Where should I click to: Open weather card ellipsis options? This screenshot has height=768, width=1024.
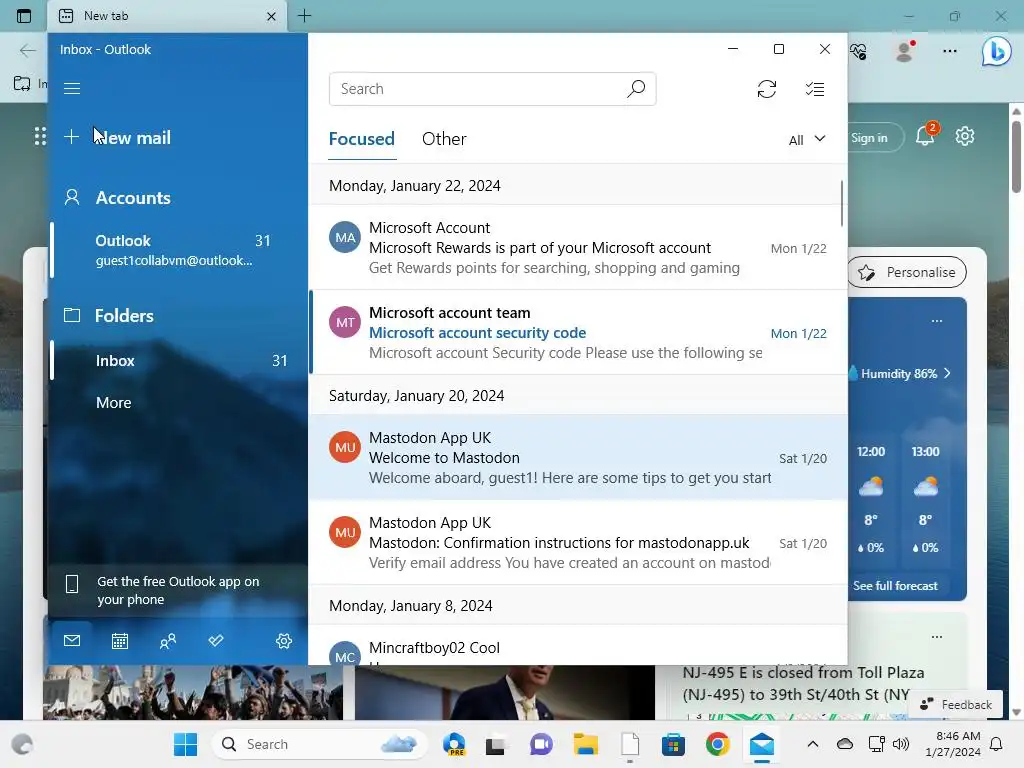936,321
